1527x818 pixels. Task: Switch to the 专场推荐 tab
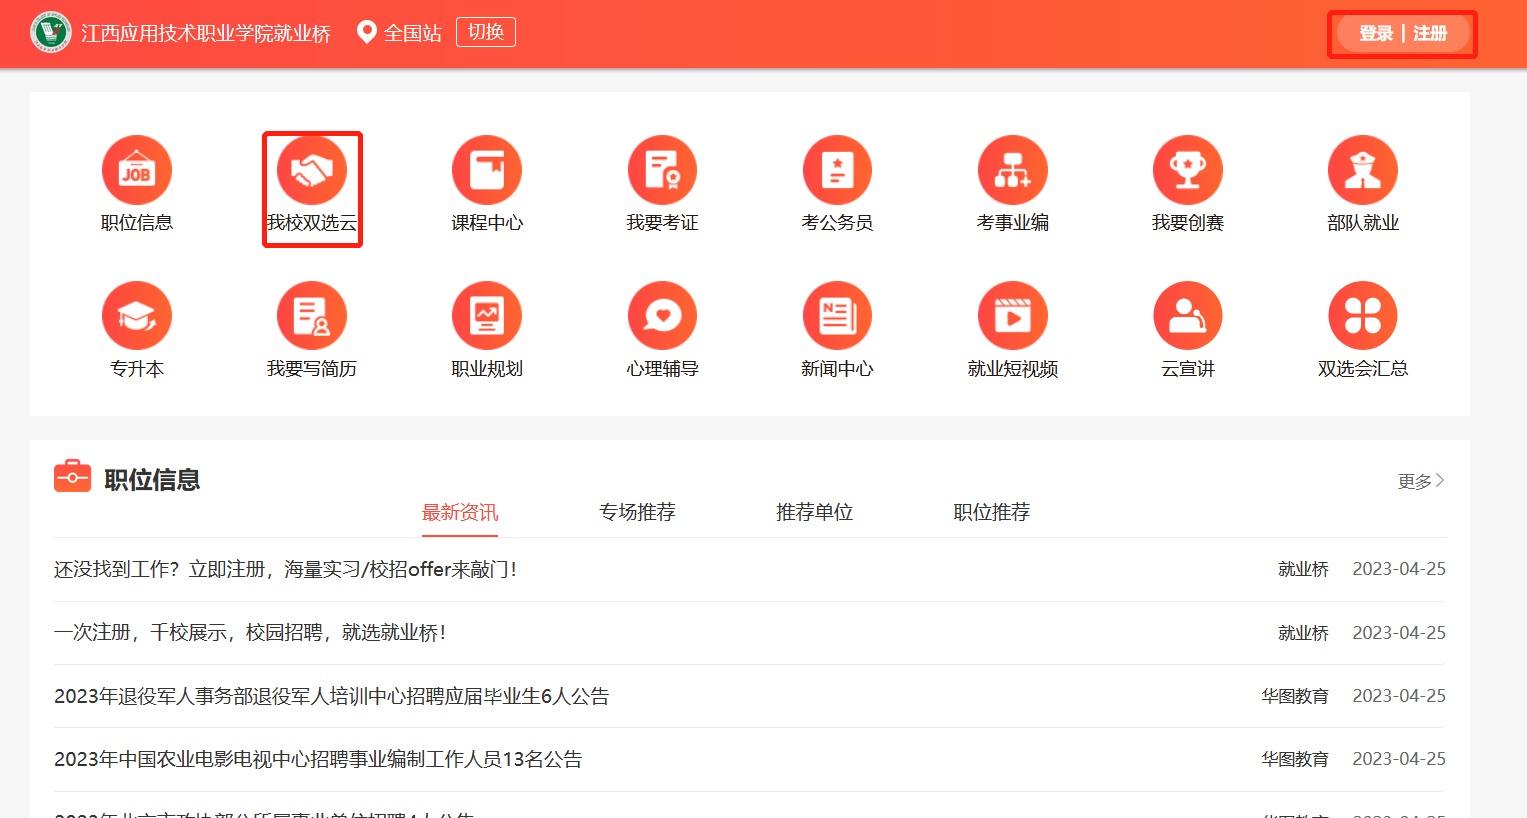[637, 512]
